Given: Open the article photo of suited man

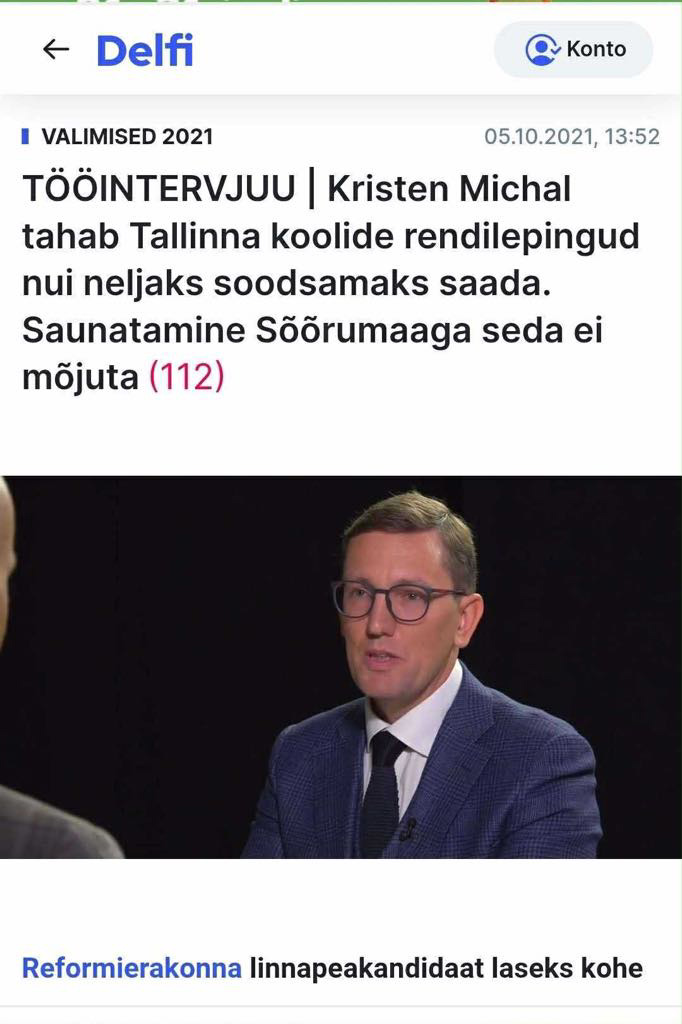Looking at the screenshot, I should (341, 667).
